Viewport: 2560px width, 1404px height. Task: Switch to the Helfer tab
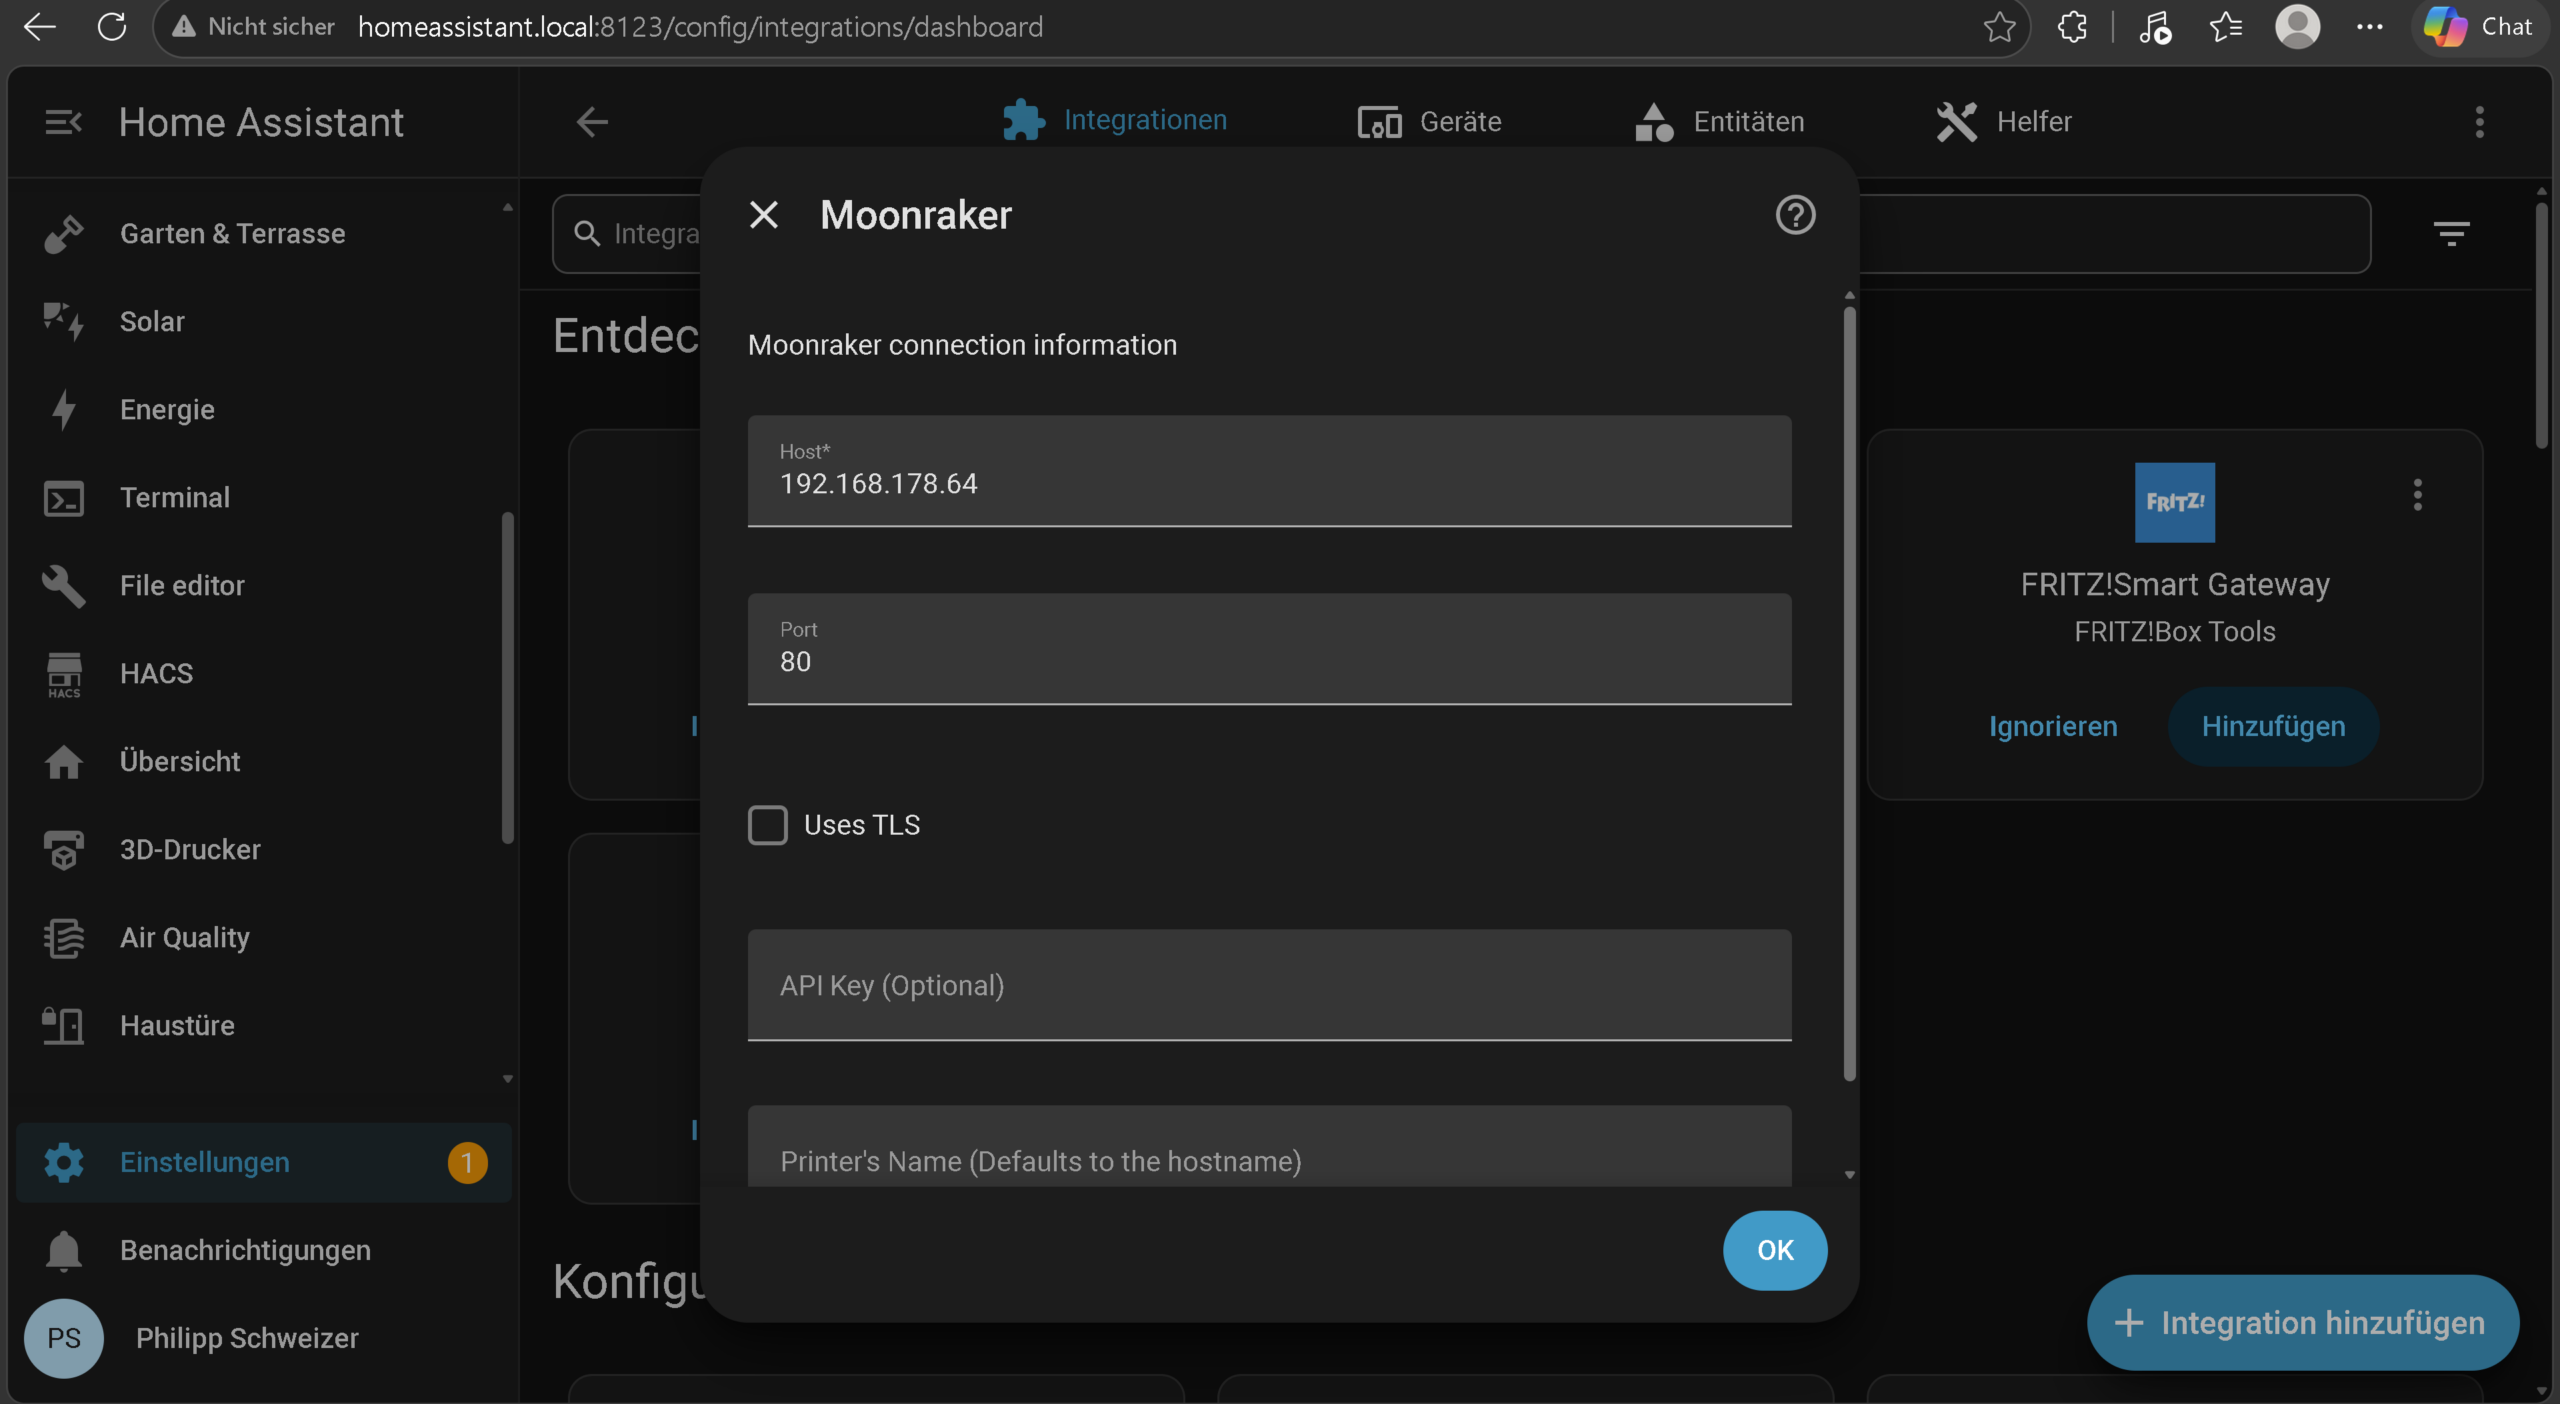click(2003, 121)
